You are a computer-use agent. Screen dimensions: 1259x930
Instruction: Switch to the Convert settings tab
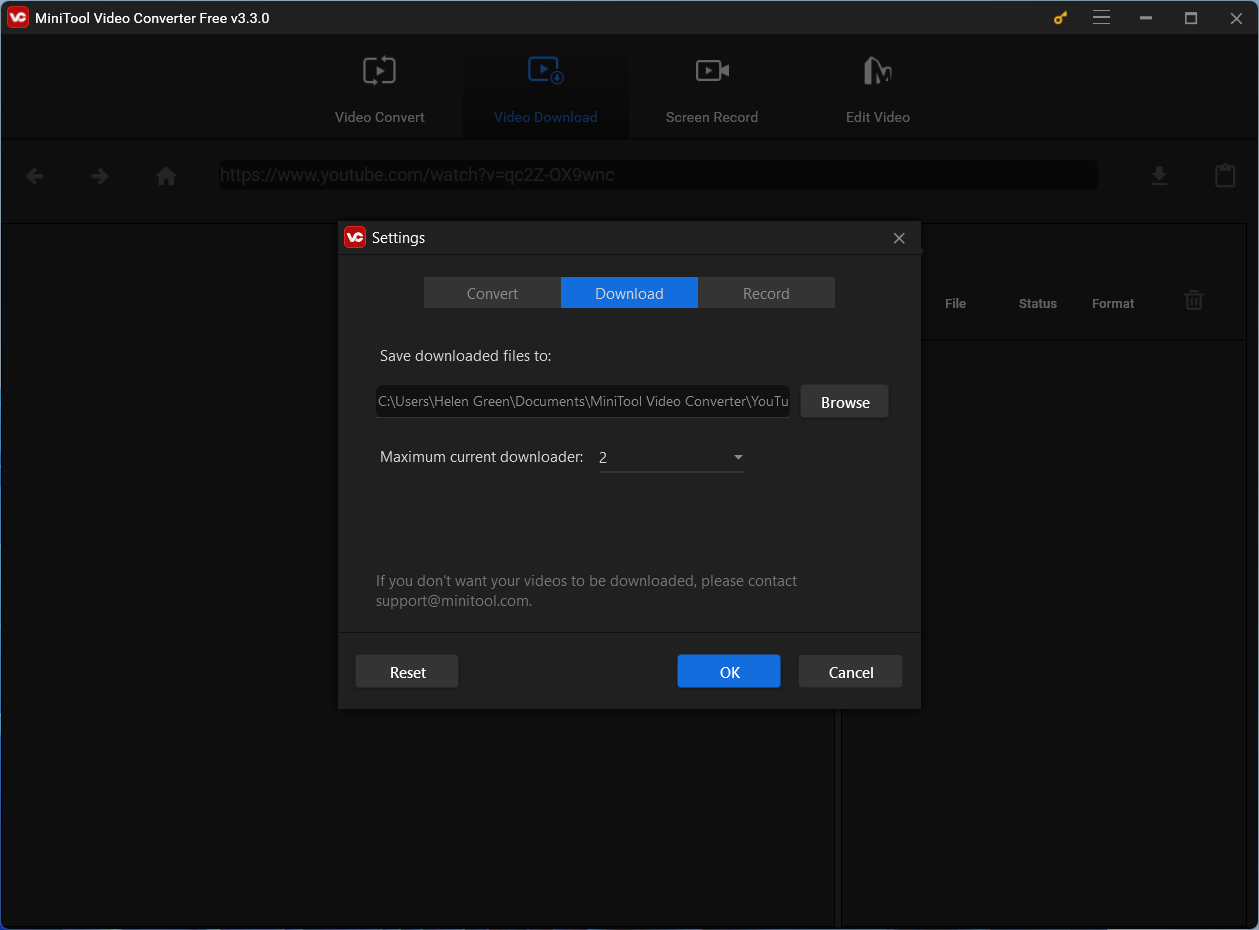491,293
